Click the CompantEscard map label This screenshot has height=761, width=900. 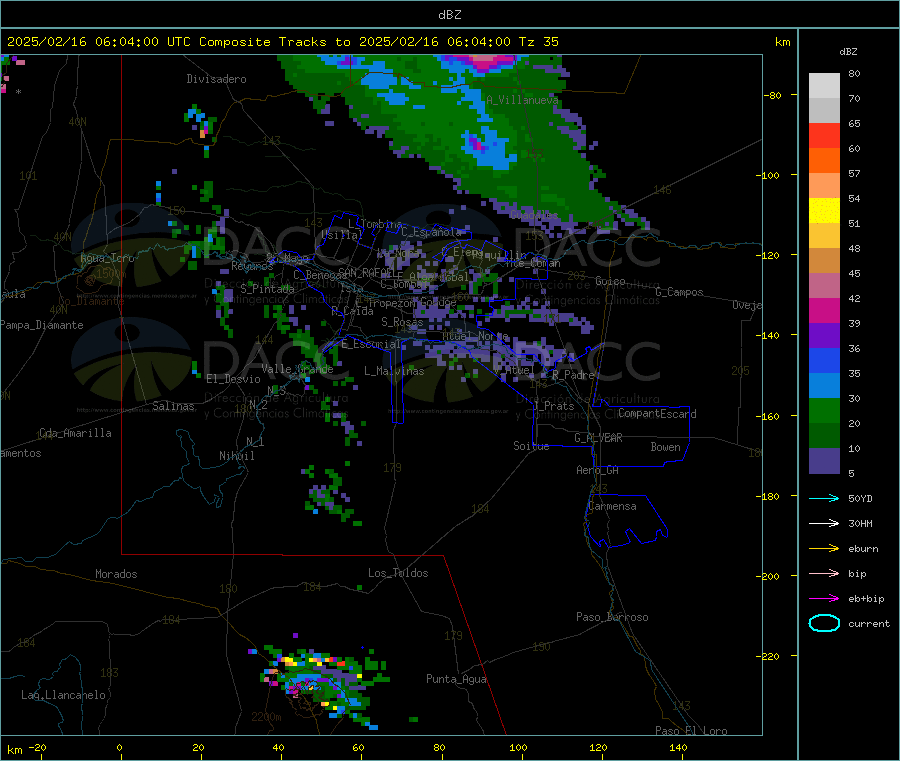pyautogui.click(x=657, y=414)
